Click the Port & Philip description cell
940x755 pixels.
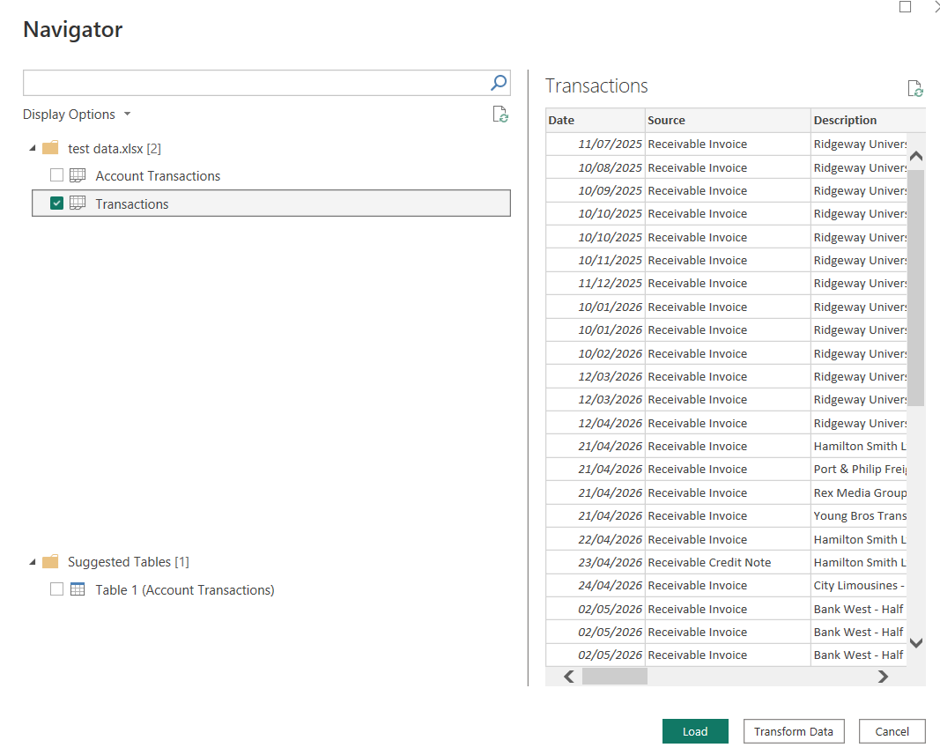click(859, 469)
